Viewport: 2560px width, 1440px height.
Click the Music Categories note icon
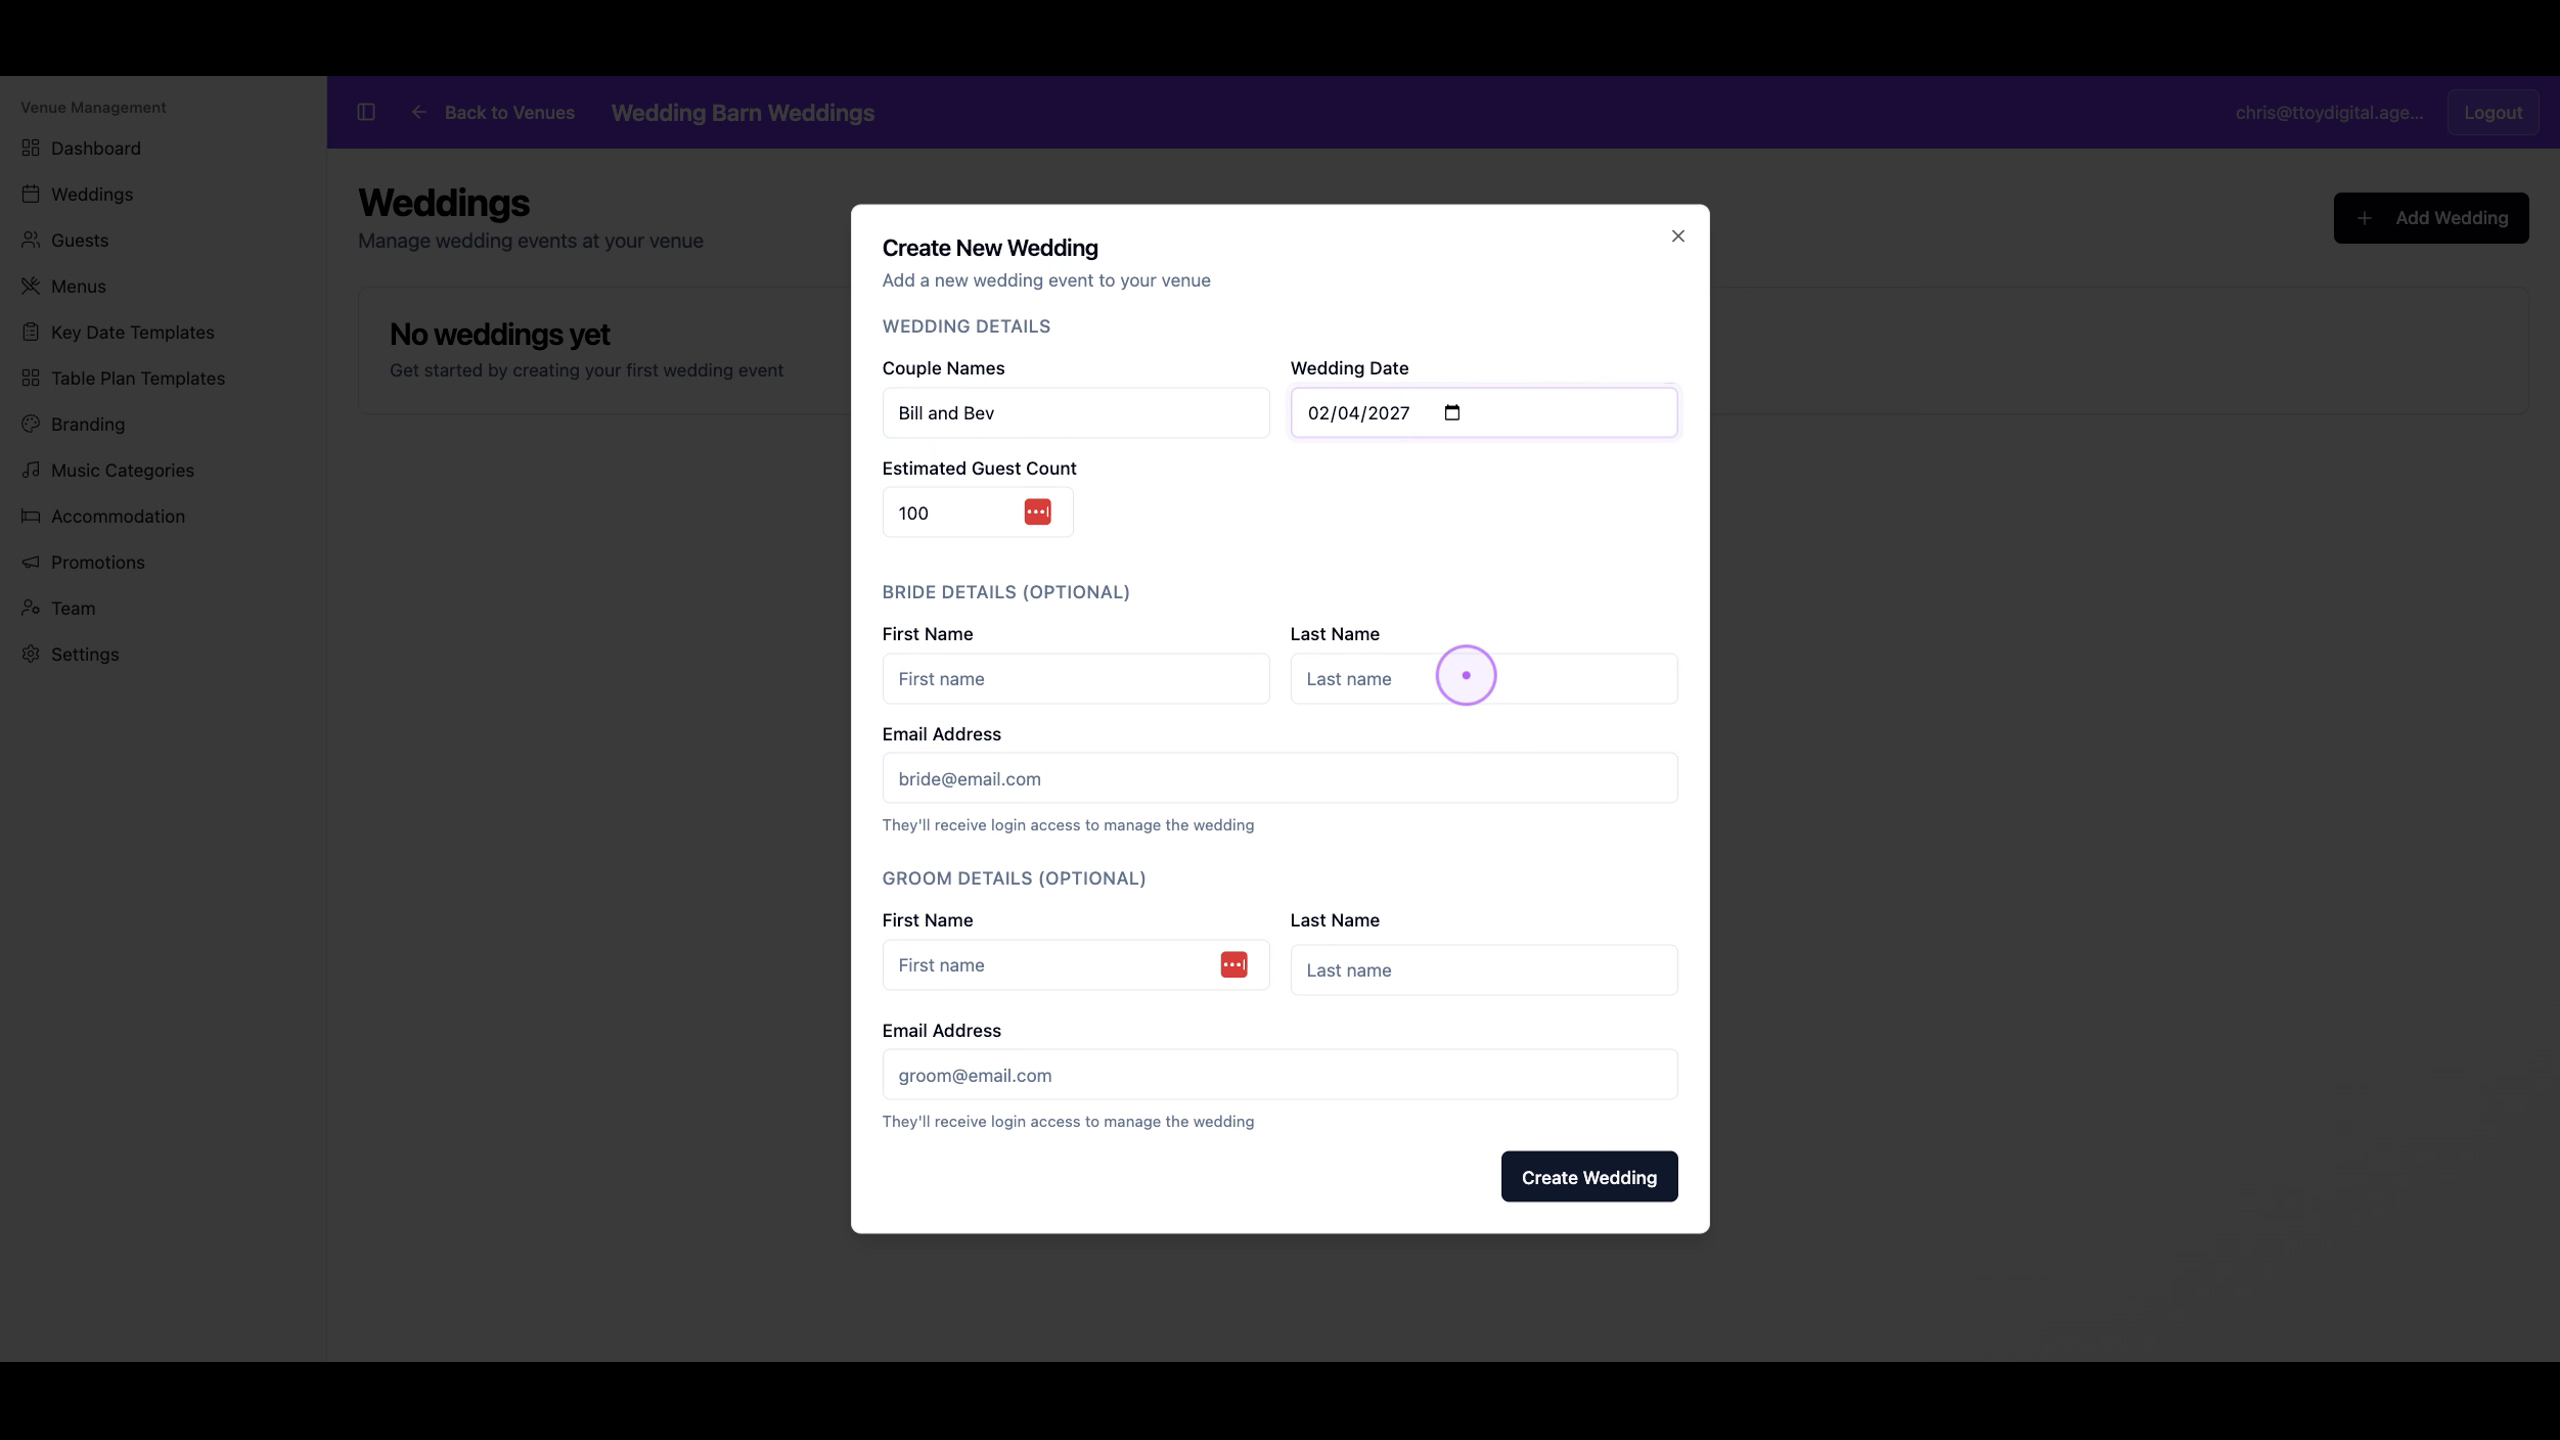tap(31, 470)
